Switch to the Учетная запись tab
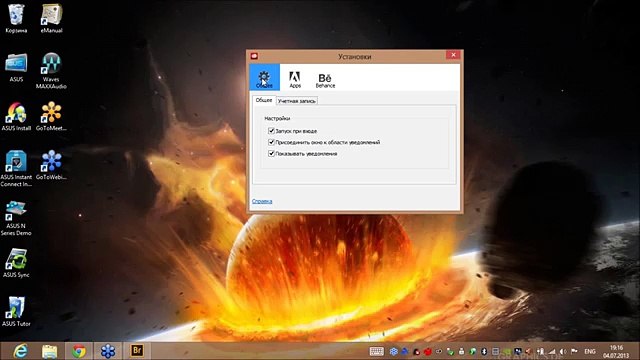Screen dimensions: 640x360 [297, 101]
